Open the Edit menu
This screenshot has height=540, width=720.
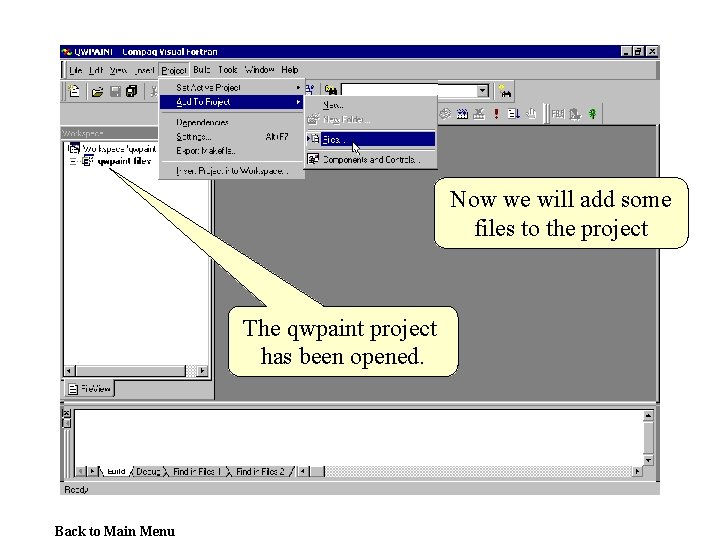[96, 70]
